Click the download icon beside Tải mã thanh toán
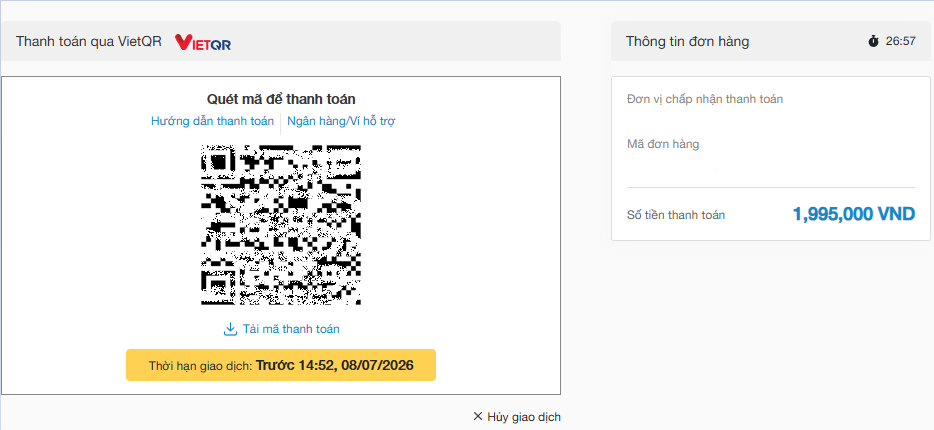934x430 pixels. pyautogui.click(x=230, y=329)
